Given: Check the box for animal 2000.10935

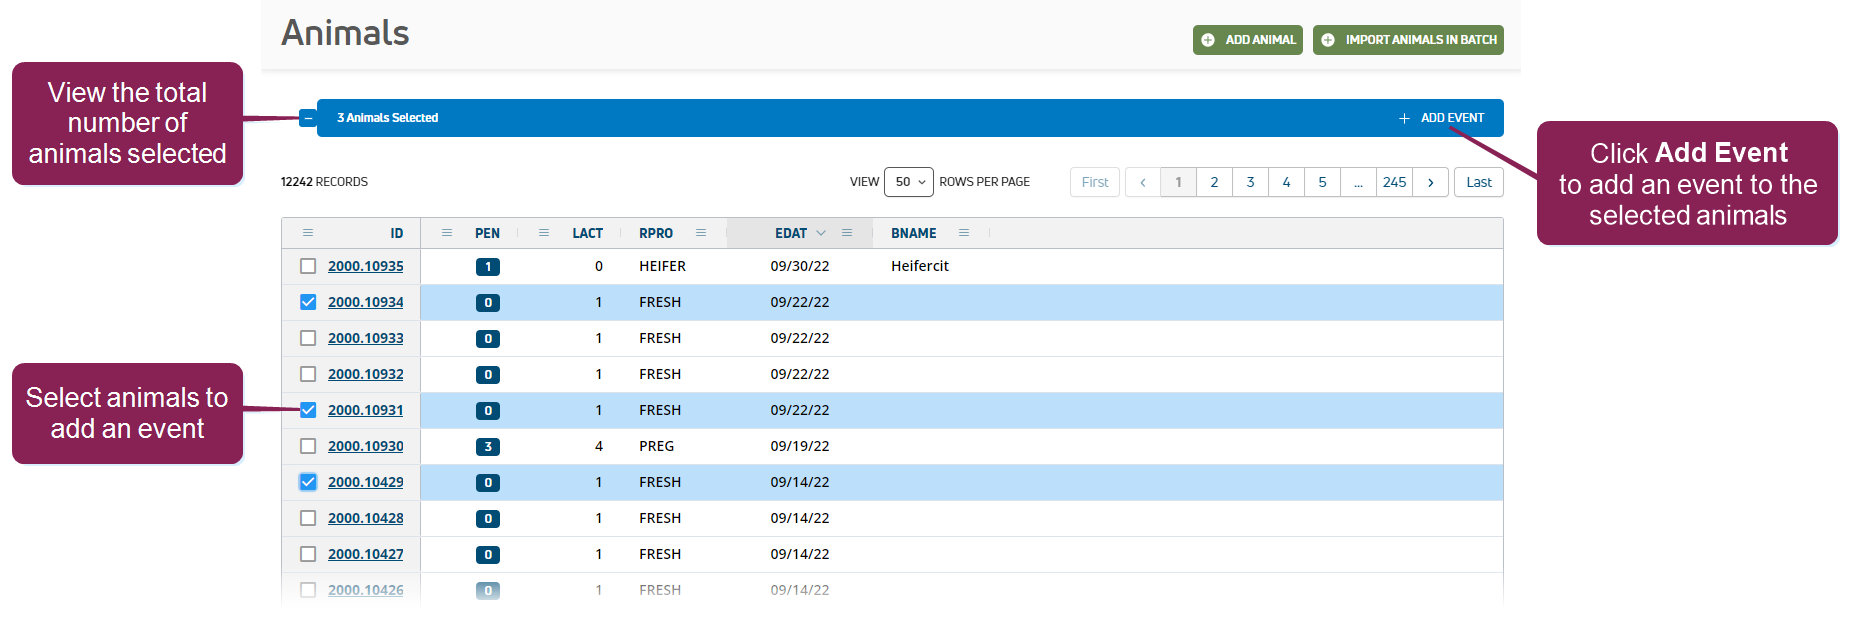Looking at the screenshot, I should point(308,266).
